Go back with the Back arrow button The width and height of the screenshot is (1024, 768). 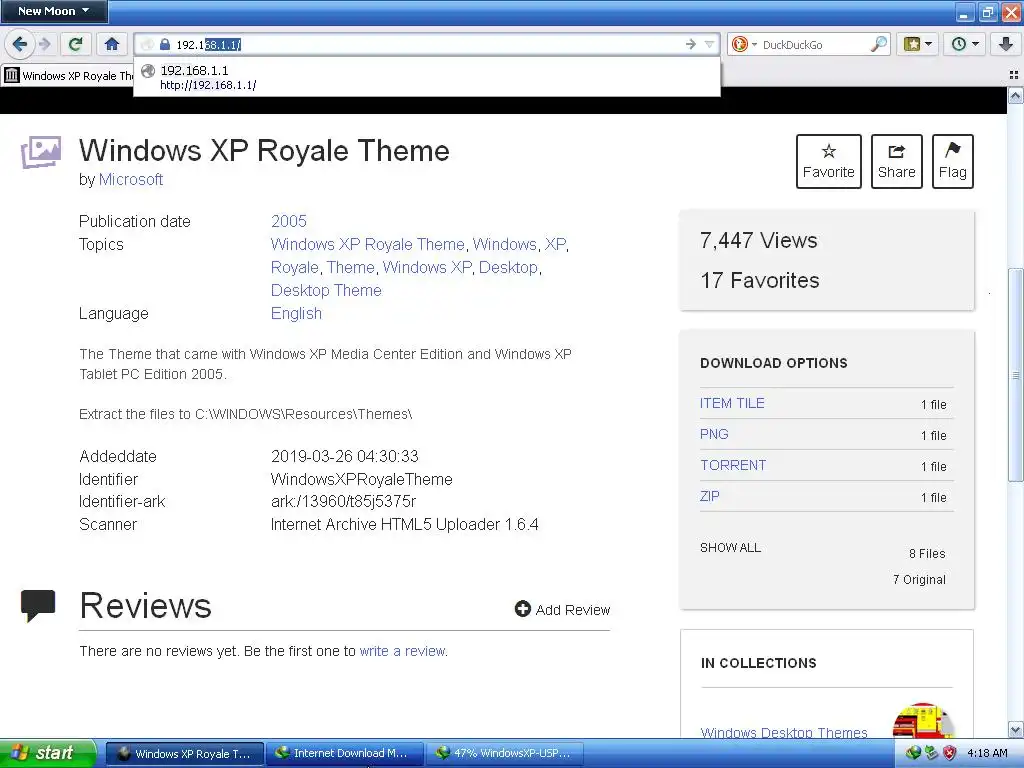[19, 44]
